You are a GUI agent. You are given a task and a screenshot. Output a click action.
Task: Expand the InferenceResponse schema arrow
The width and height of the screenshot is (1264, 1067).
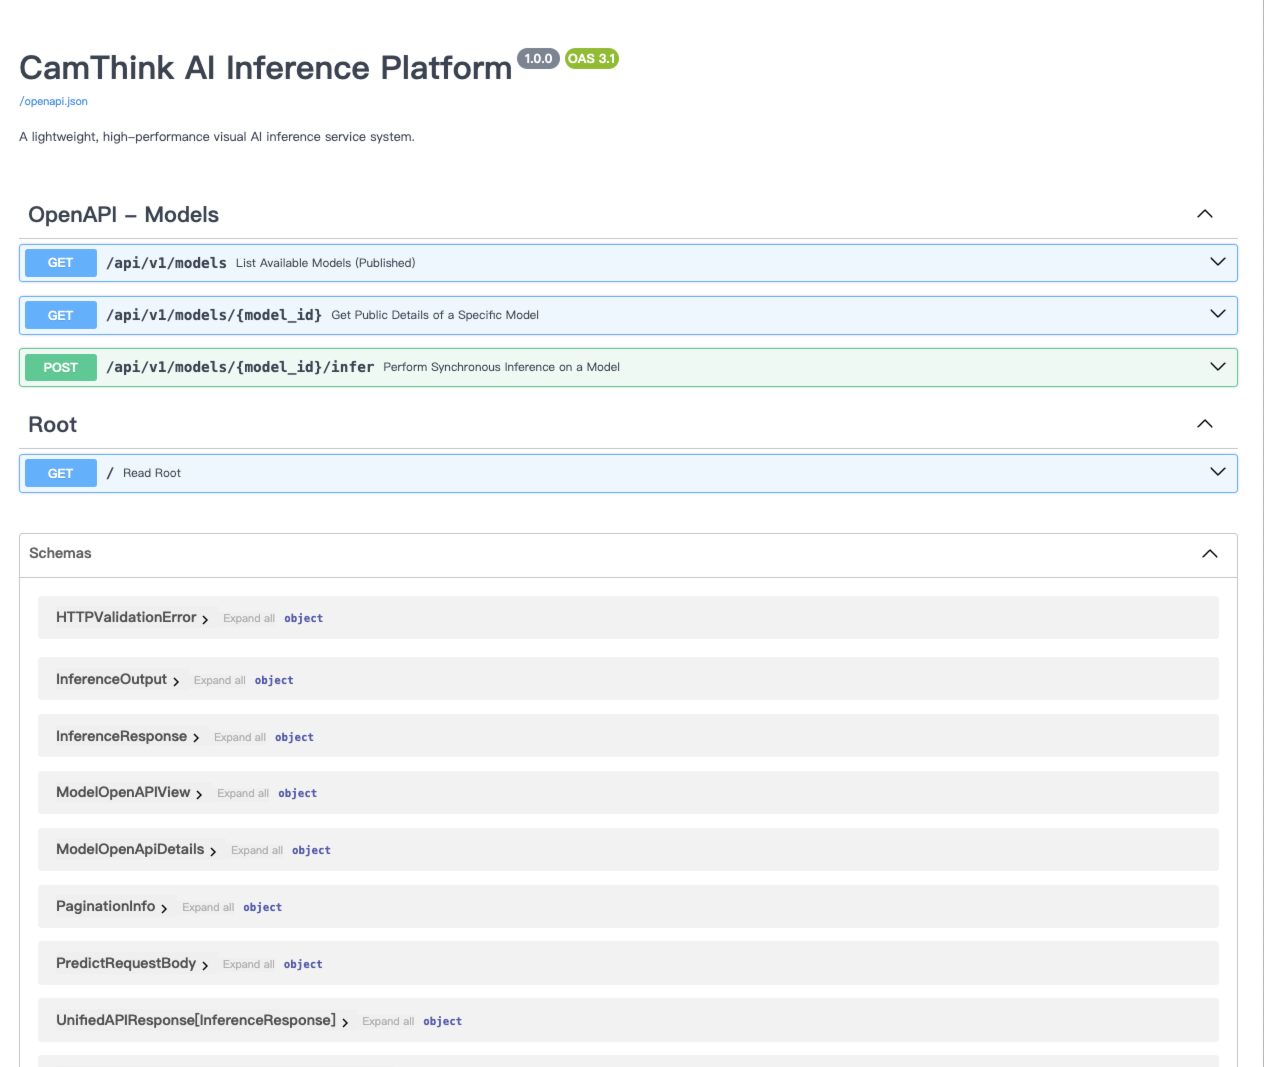(x=196, y=738)
